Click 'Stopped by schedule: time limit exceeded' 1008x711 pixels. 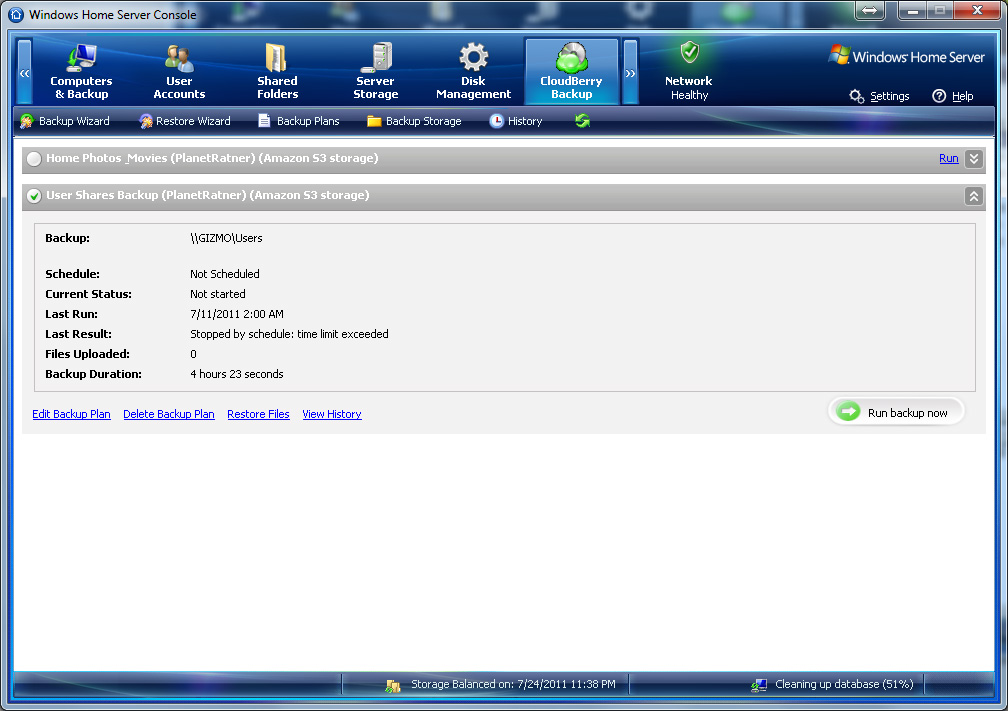pyautogui.click(x=289, y=334)
